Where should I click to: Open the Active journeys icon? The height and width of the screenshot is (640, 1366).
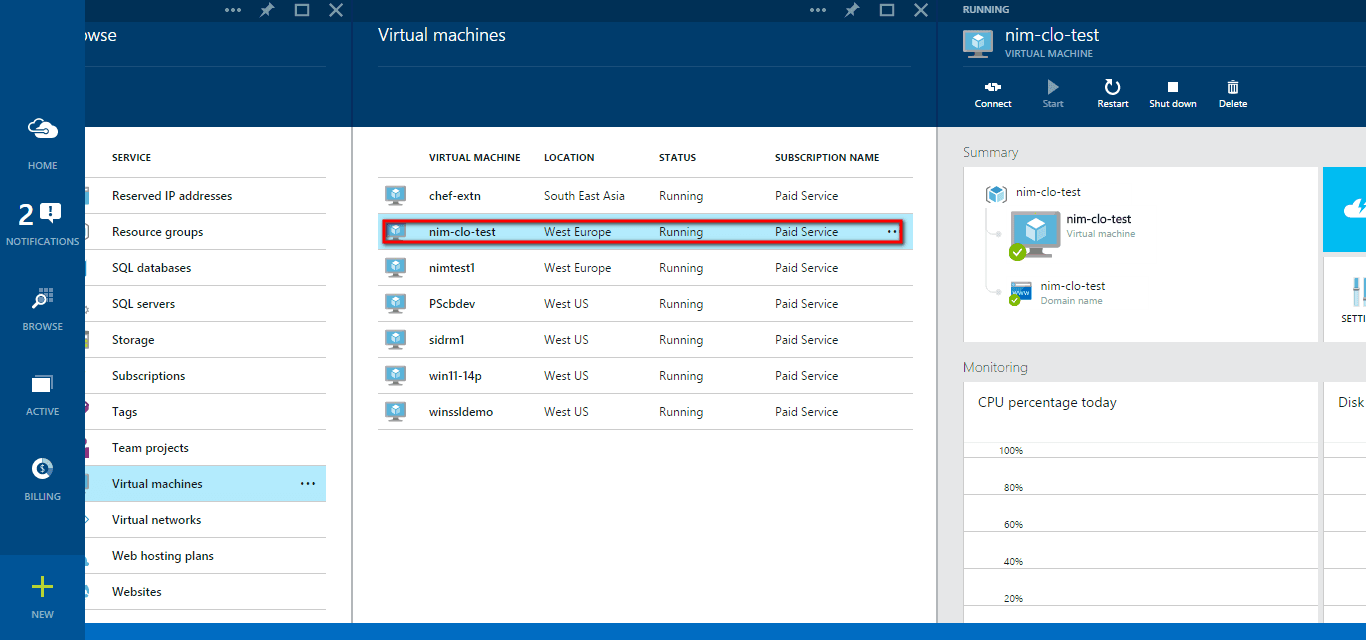42,385
